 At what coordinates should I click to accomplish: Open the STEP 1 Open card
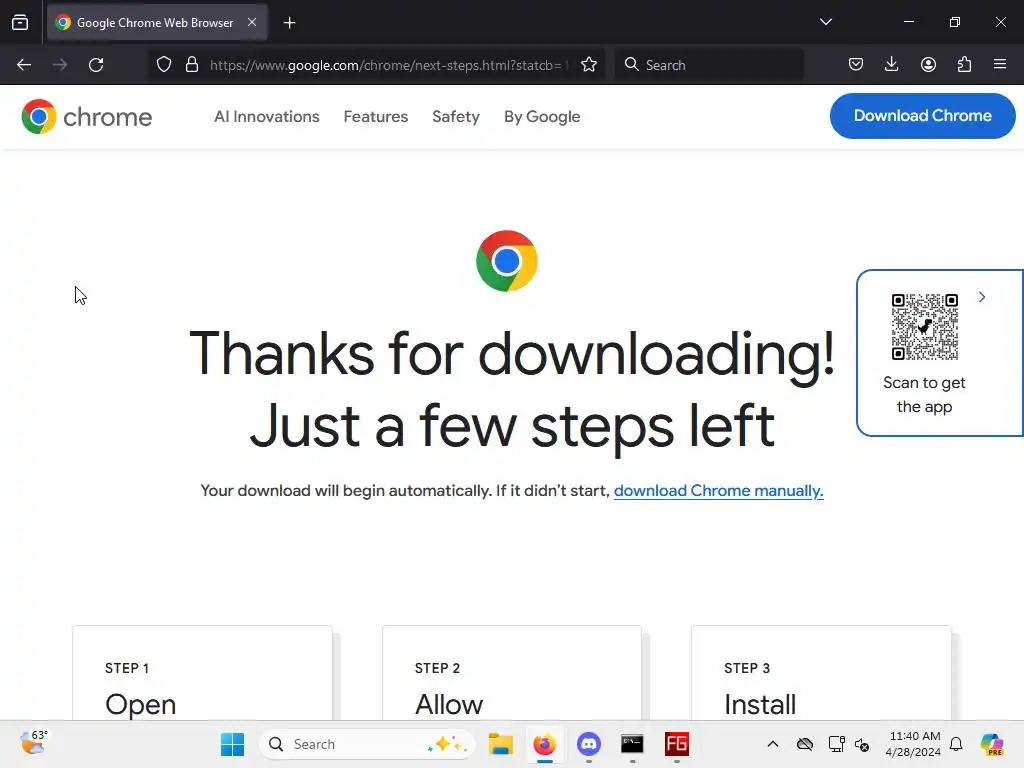click(x=202, y=673)
